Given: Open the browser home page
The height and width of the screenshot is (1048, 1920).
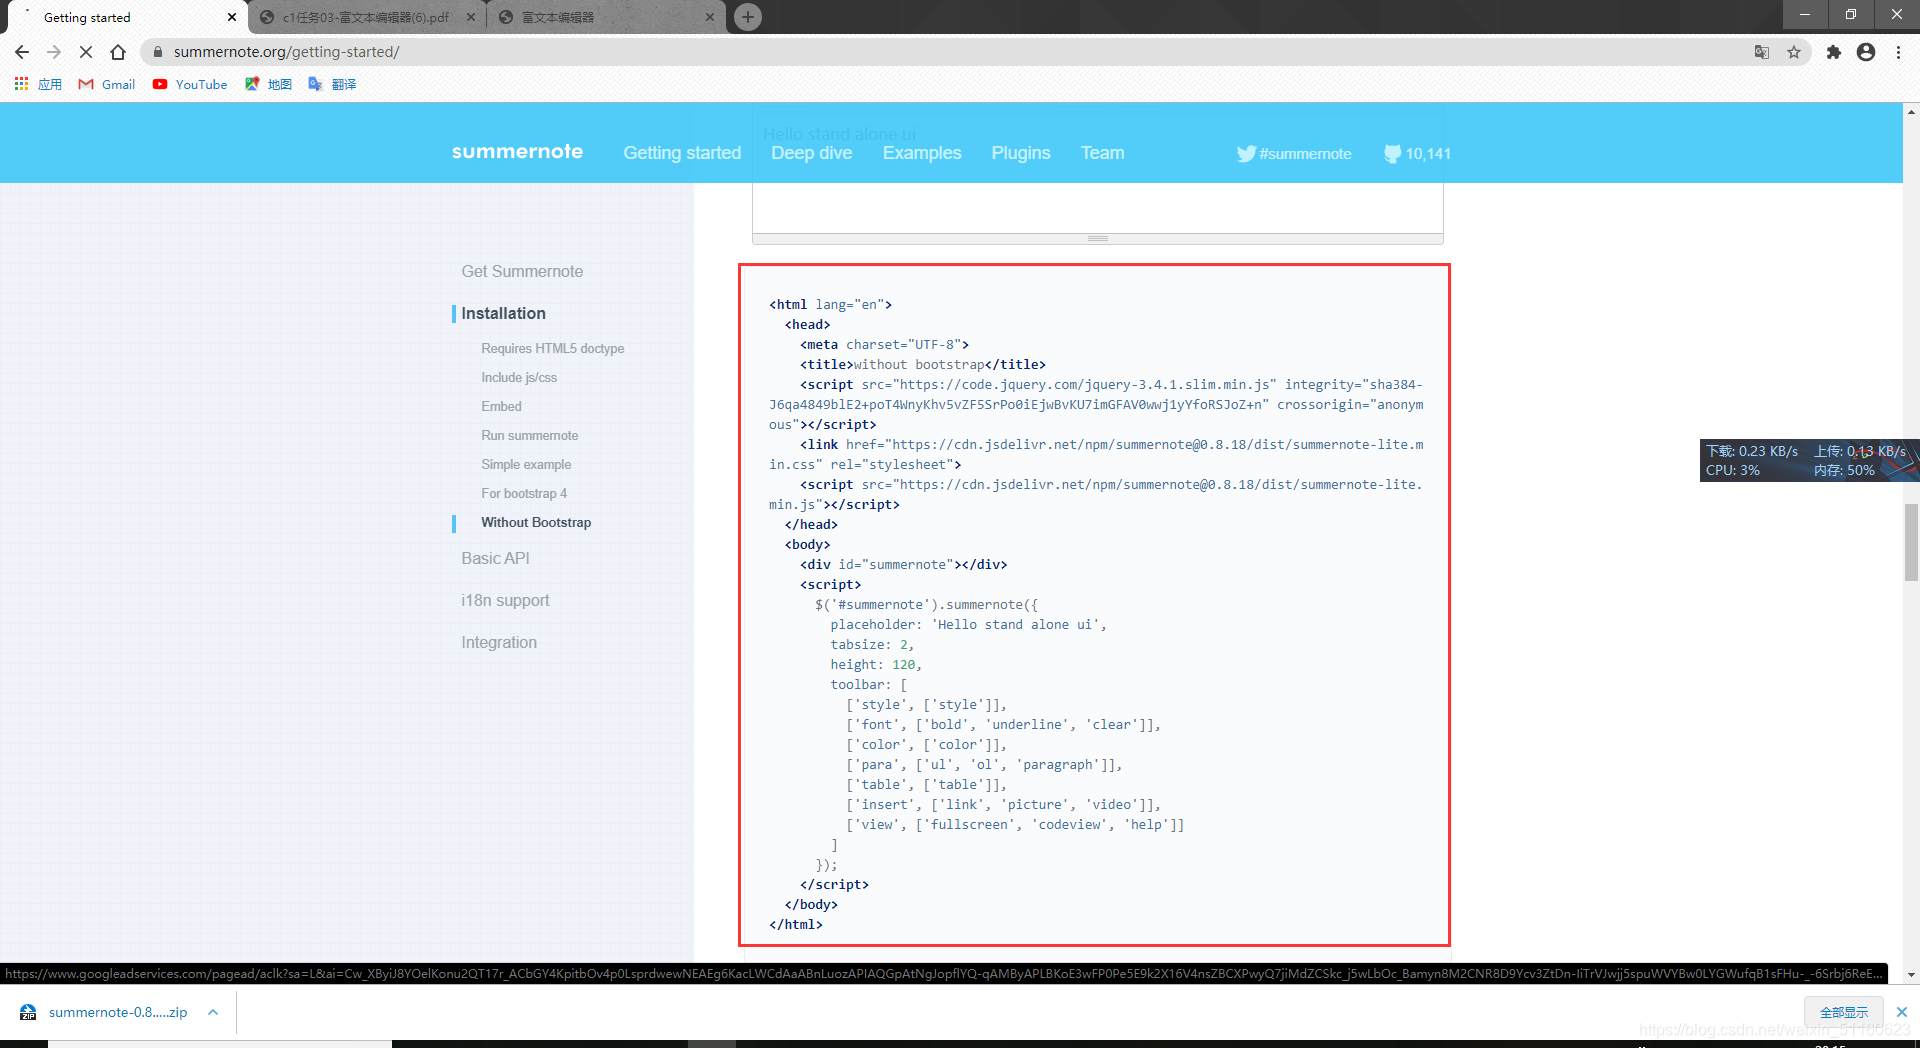Looking at the screenshot, I should 118,52.
